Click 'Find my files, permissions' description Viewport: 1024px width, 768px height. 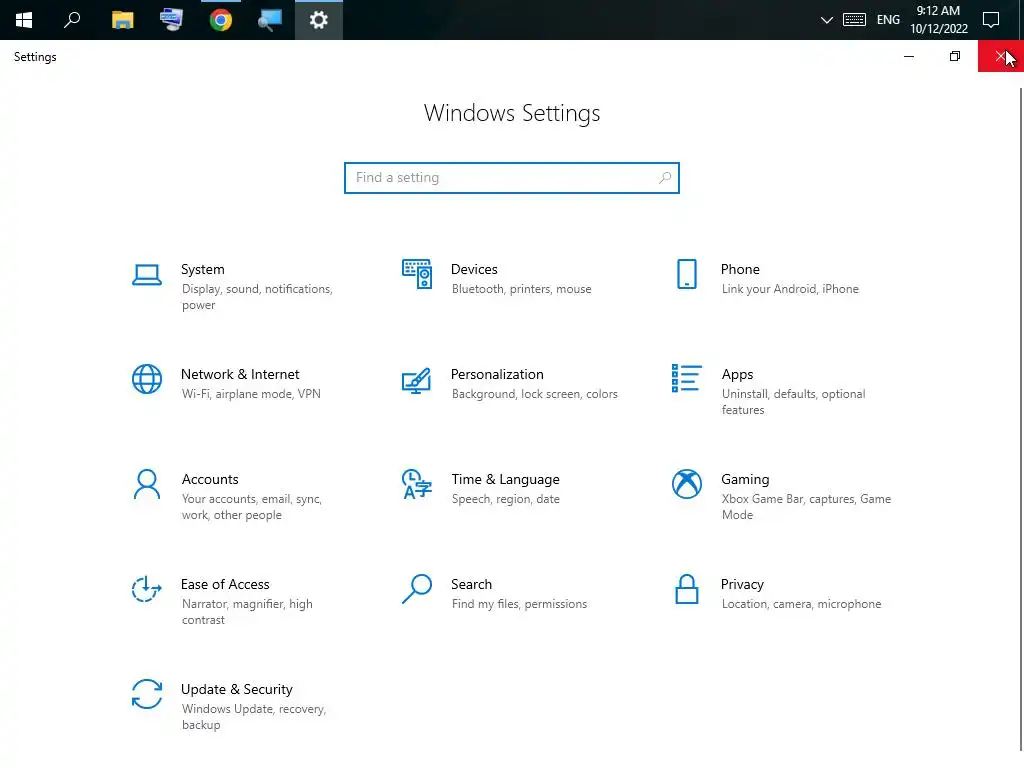[x=519, y=604]
